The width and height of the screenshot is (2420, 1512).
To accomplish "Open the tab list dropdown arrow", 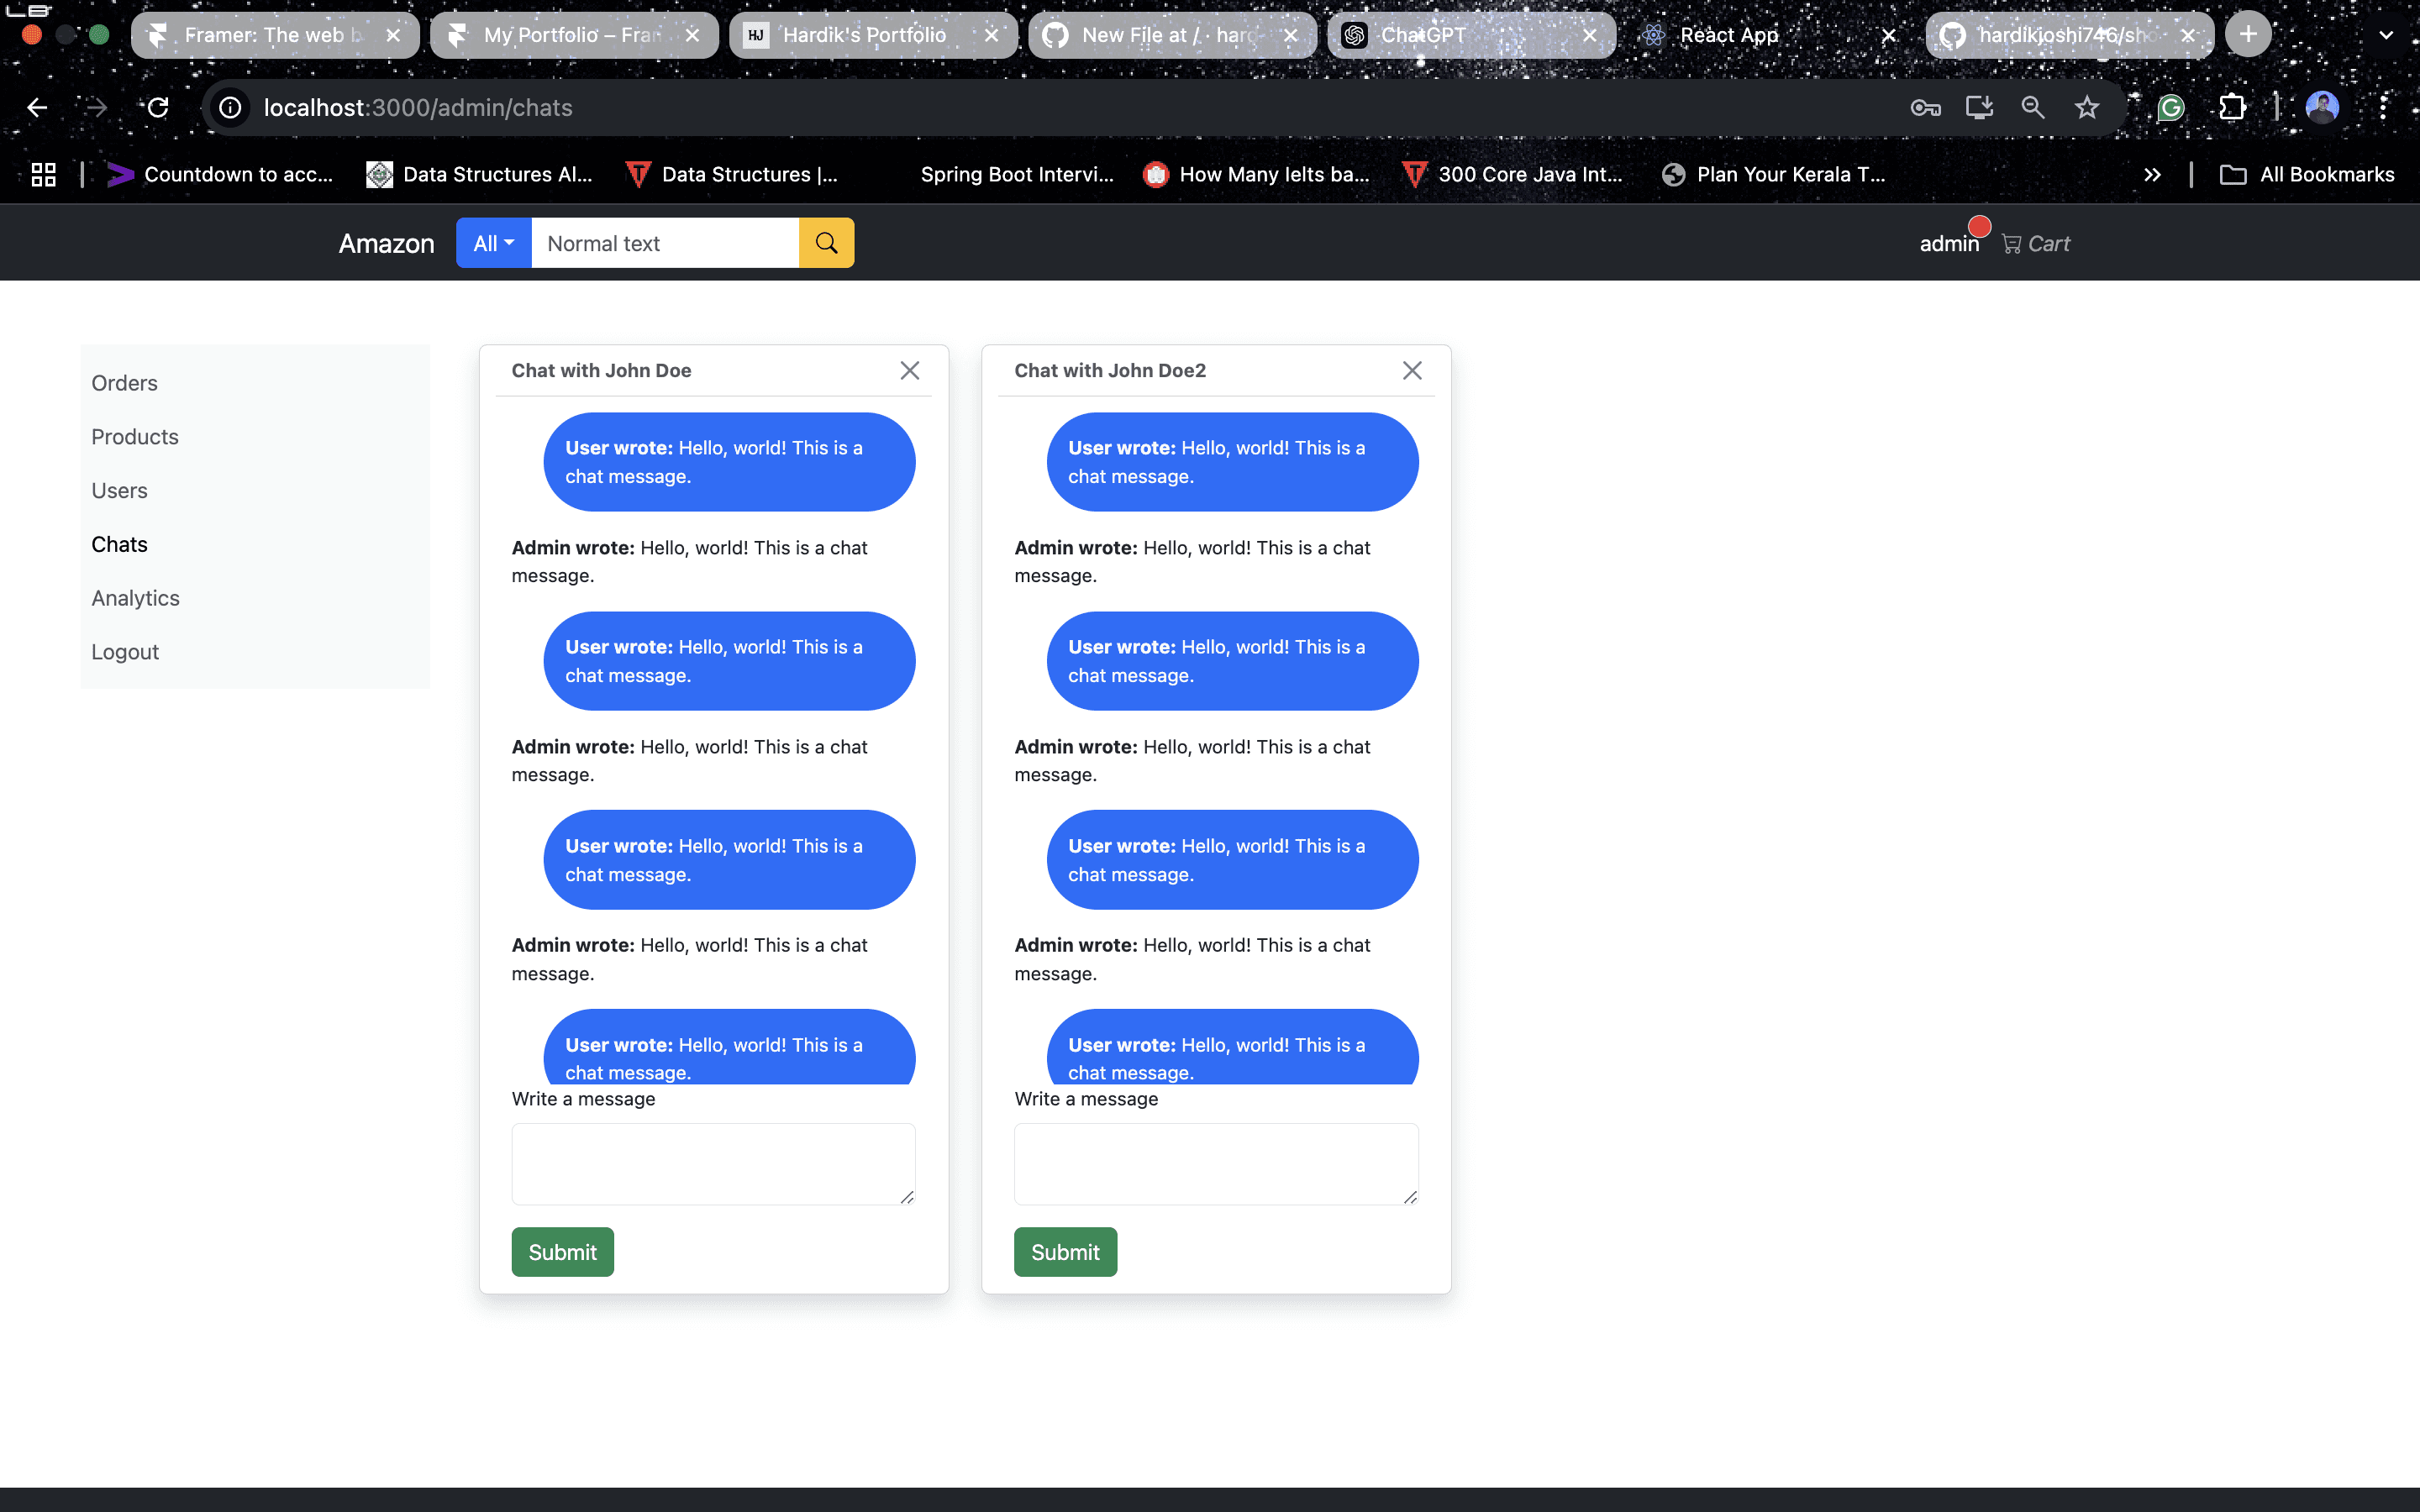I will 2386,35.
